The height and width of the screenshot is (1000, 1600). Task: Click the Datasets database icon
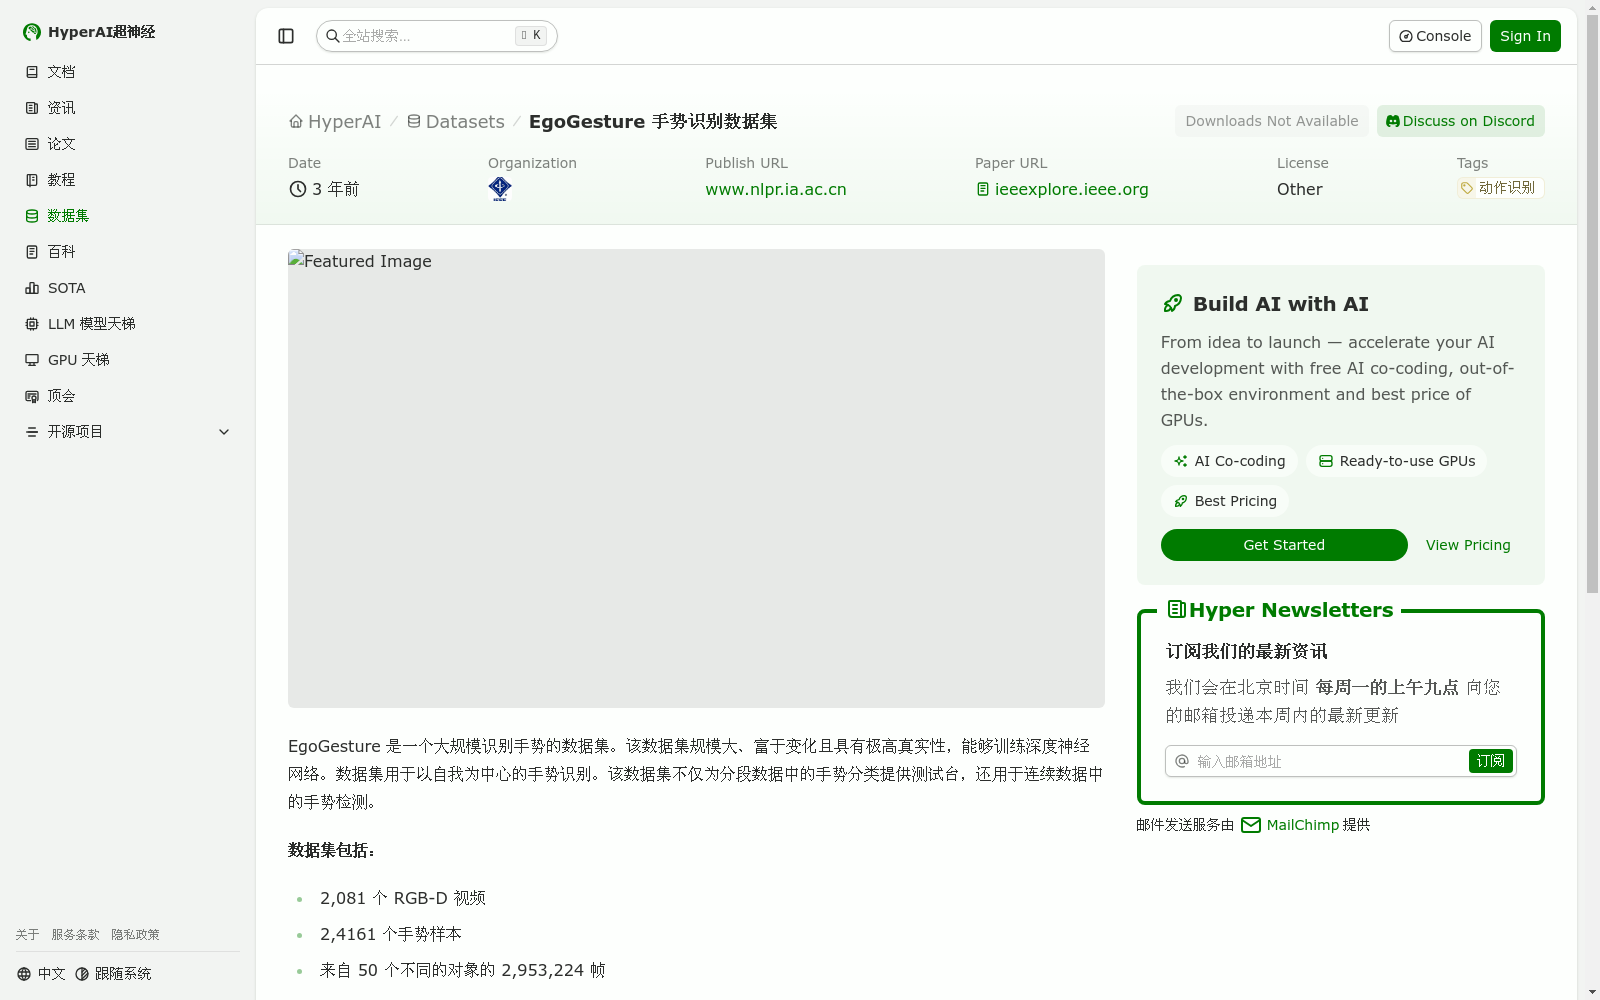(x=414, y=121)
